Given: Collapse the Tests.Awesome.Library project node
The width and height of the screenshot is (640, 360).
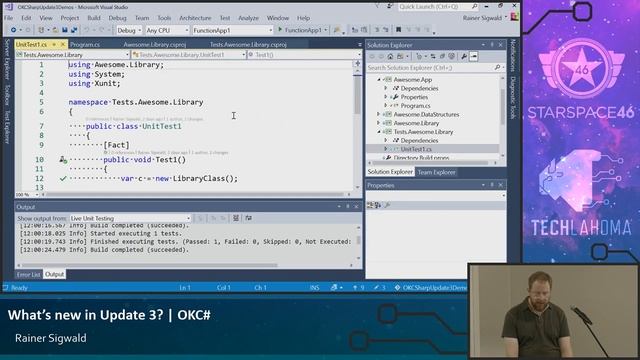Looking at the screenshot, I should point(379,132).
